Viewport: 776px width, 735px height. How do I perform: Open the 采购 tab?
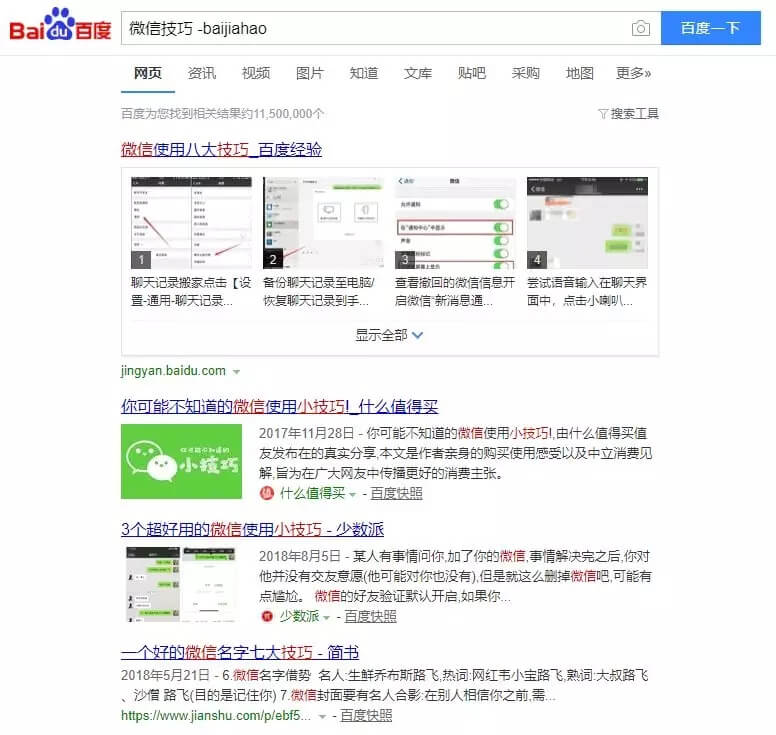pyautogui.click(x=526, y=73)
